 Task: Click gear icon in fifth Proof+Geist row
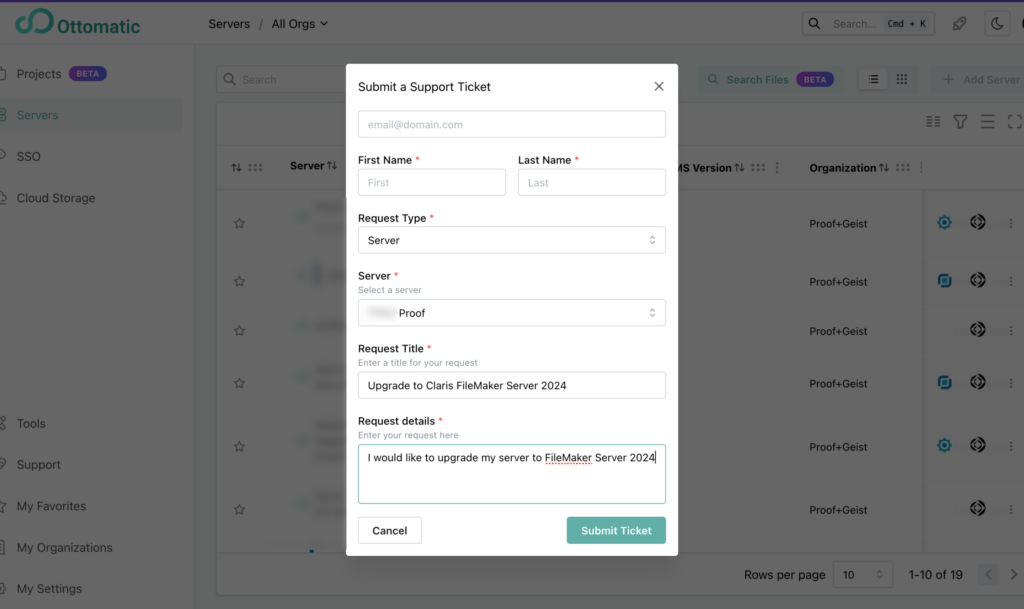[944, 445]
